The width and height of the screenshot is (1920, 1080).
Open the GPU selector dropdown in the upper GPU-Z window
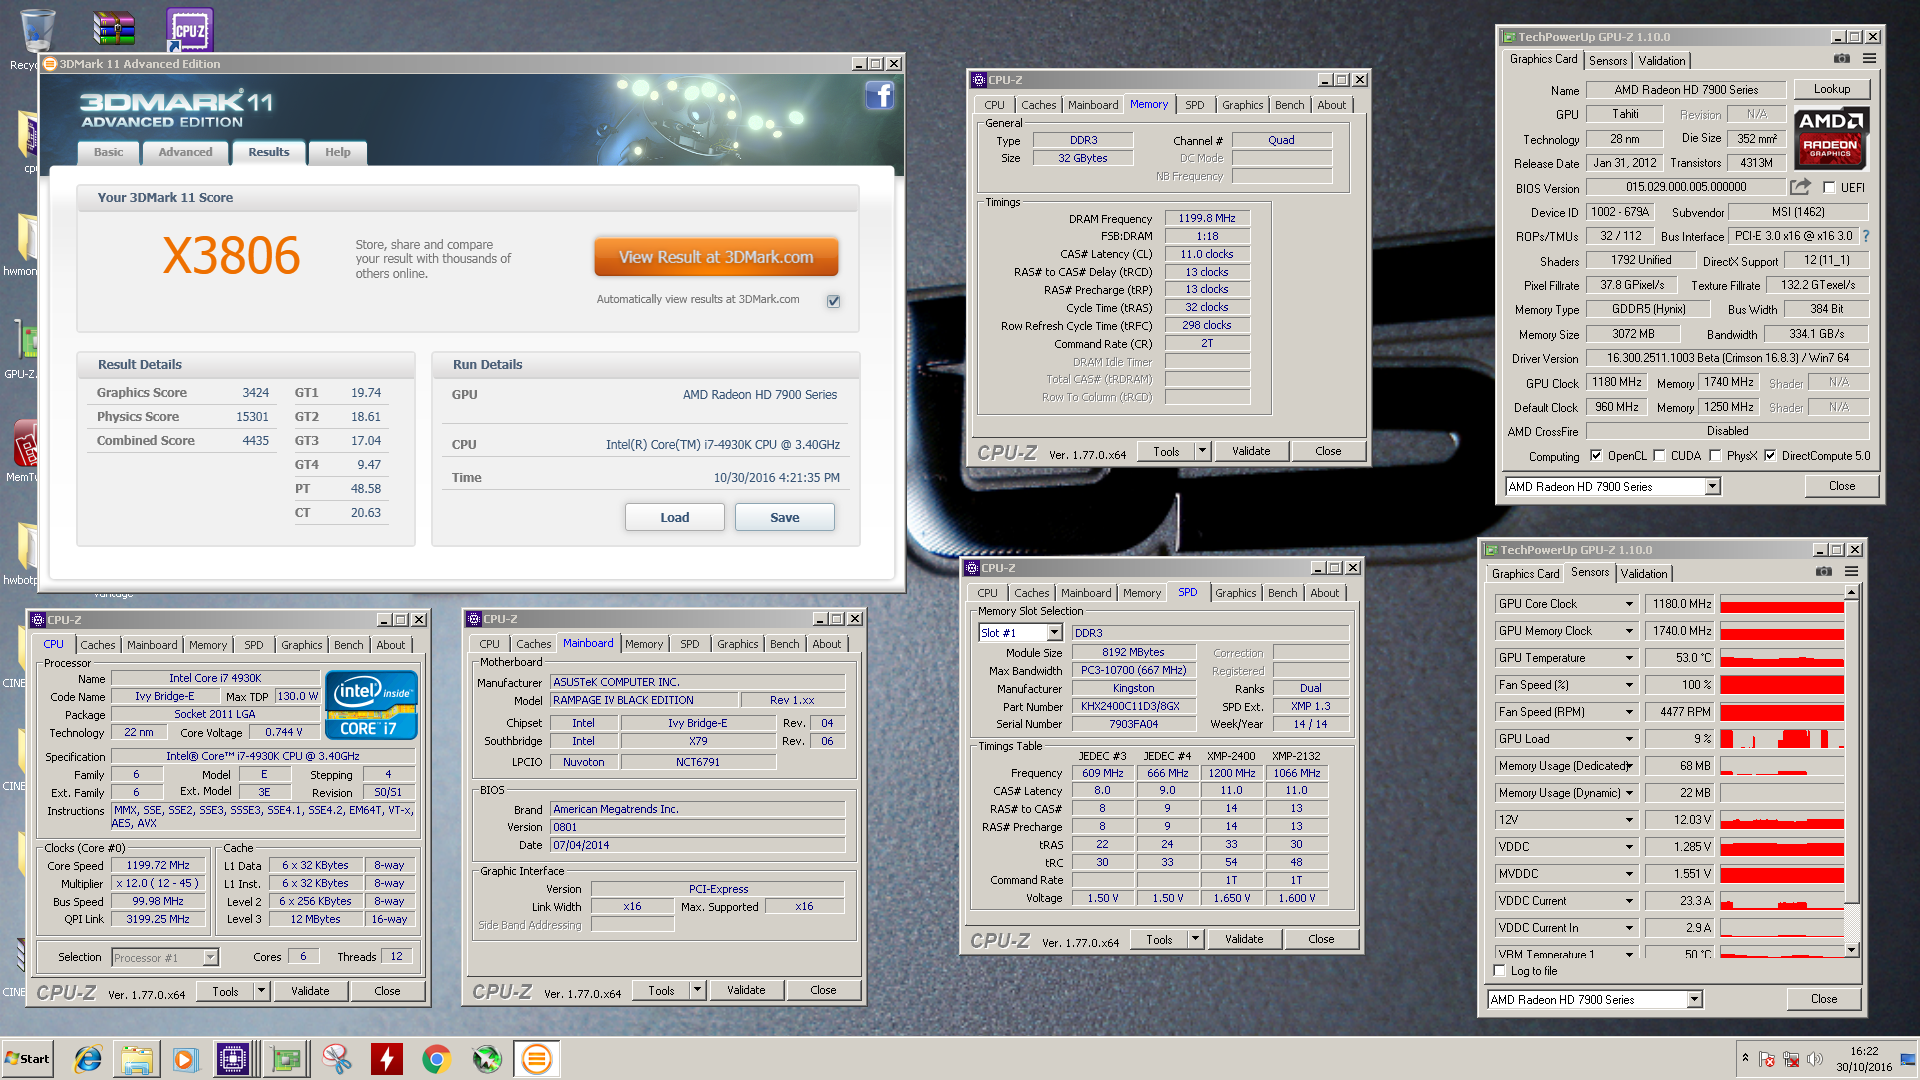1712,487
